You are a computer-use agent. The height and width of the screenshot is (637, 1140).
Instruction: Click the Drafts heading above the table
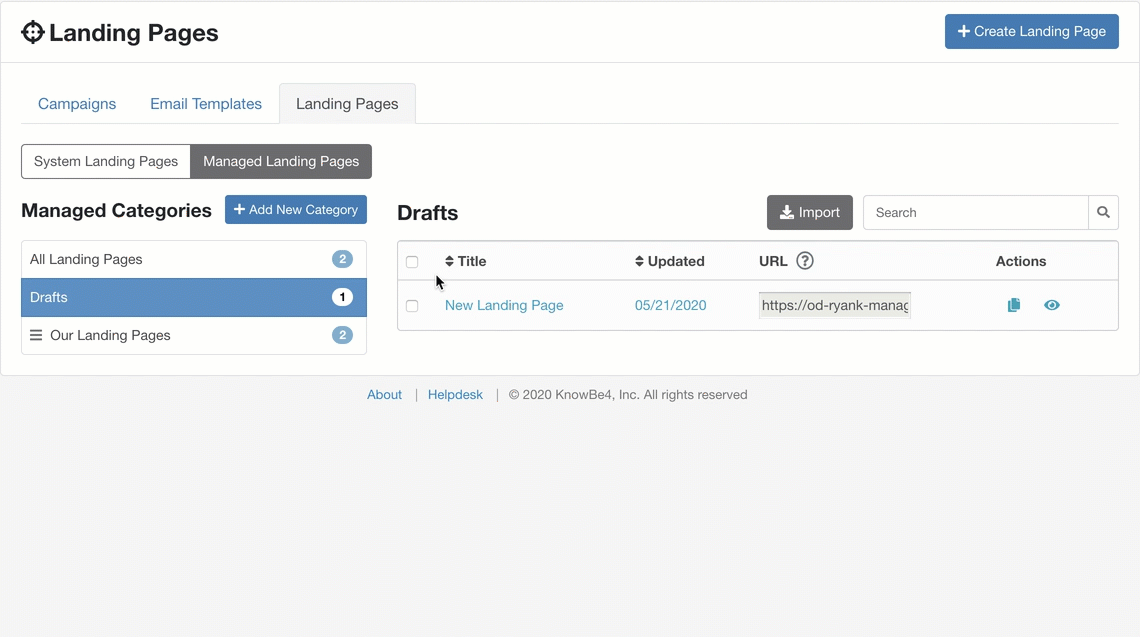click(428, 213)
